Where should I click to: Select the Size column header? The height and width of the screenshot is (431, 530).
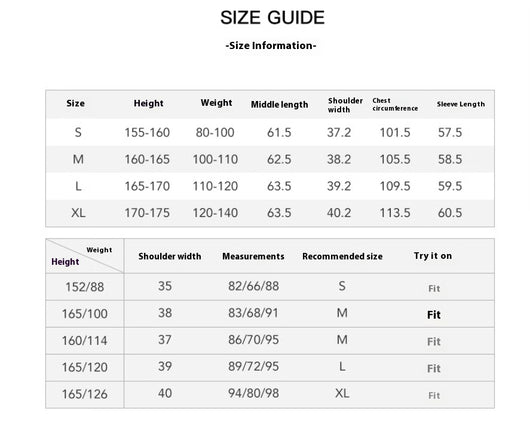click(75, 103)
